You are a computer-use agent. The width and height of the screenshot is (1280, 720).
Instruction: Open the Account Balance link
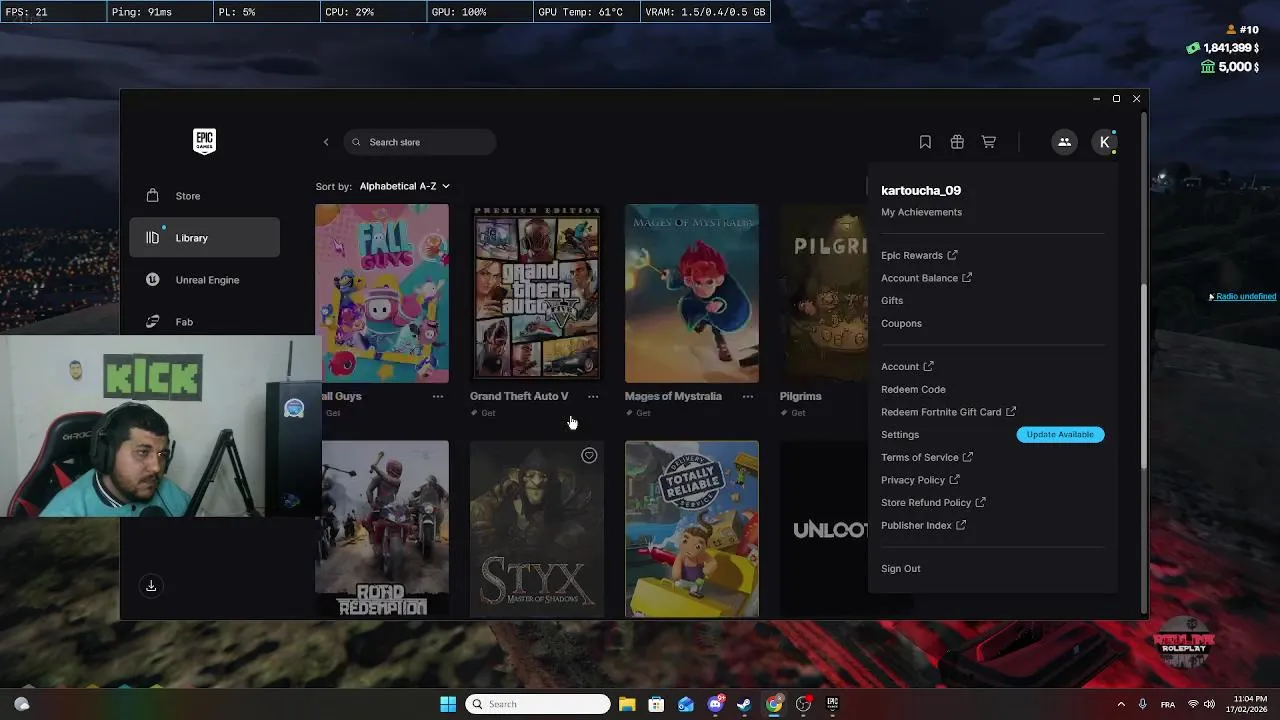point(926,278)
